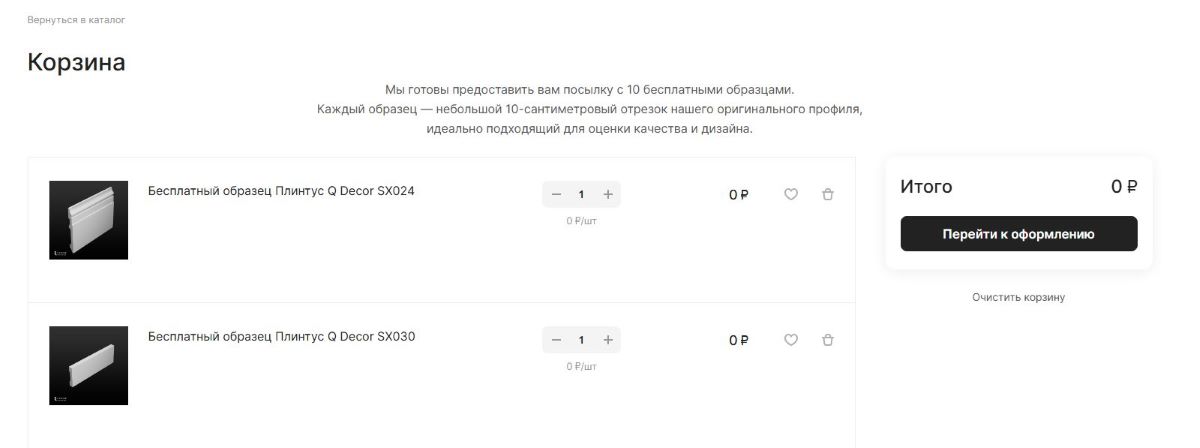The width and height of the screenshot is (1200, 448).
Task: Click the SX030 quantity field
Action: pos(581,340)
